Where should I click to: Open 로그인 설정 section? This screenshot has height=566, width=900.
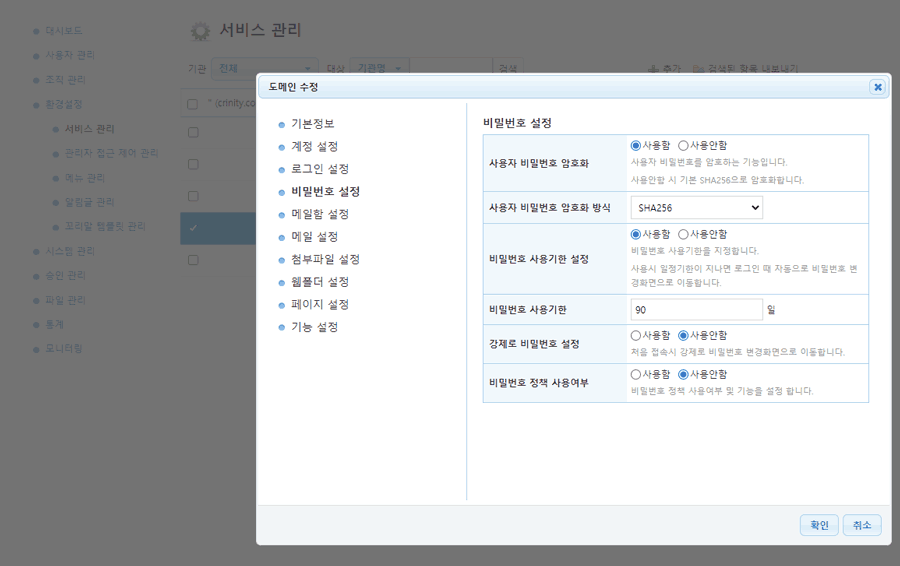[x=320, y=169]
